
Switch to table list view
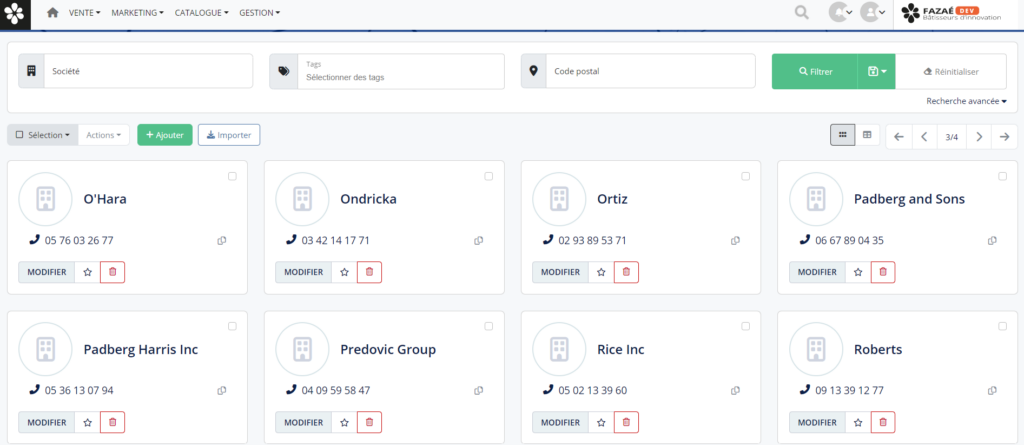point(867,135)
